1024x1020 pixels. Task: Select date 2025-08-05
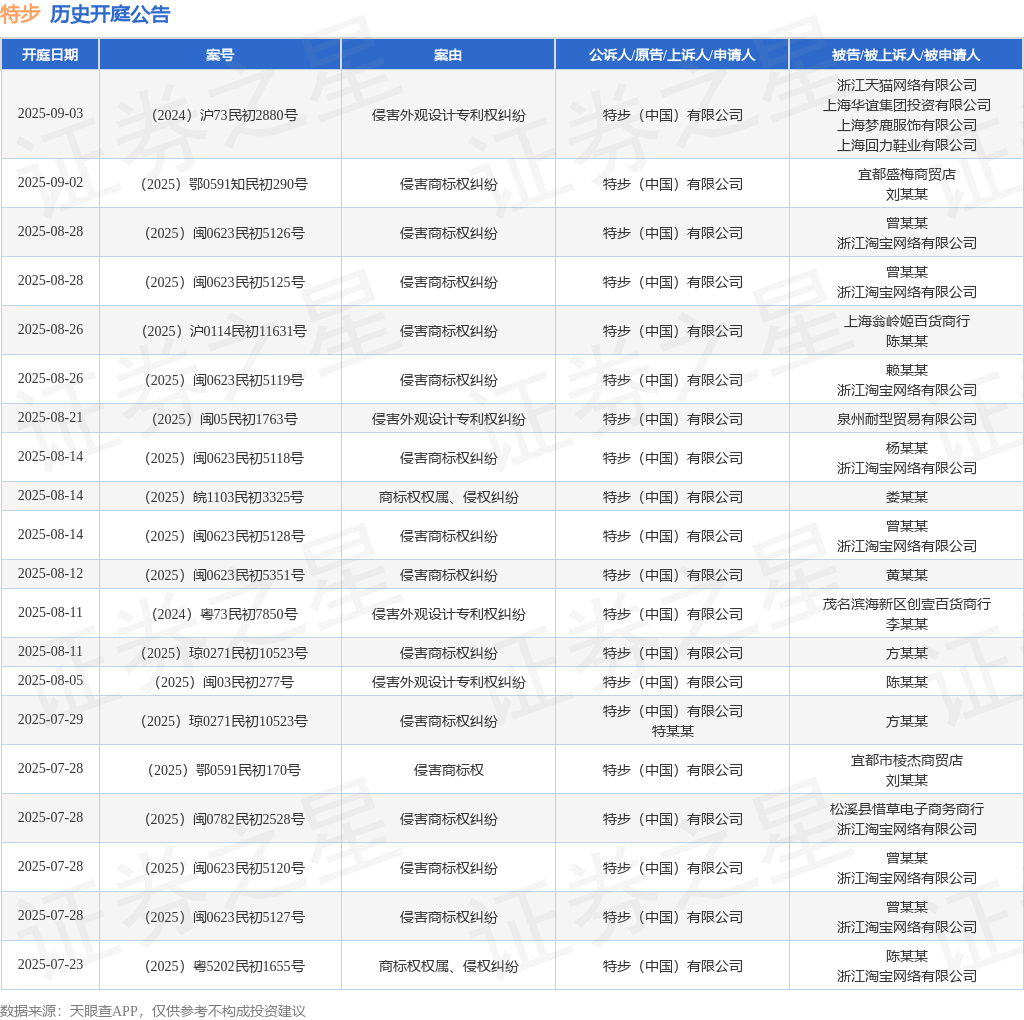(x=50, y=680)
